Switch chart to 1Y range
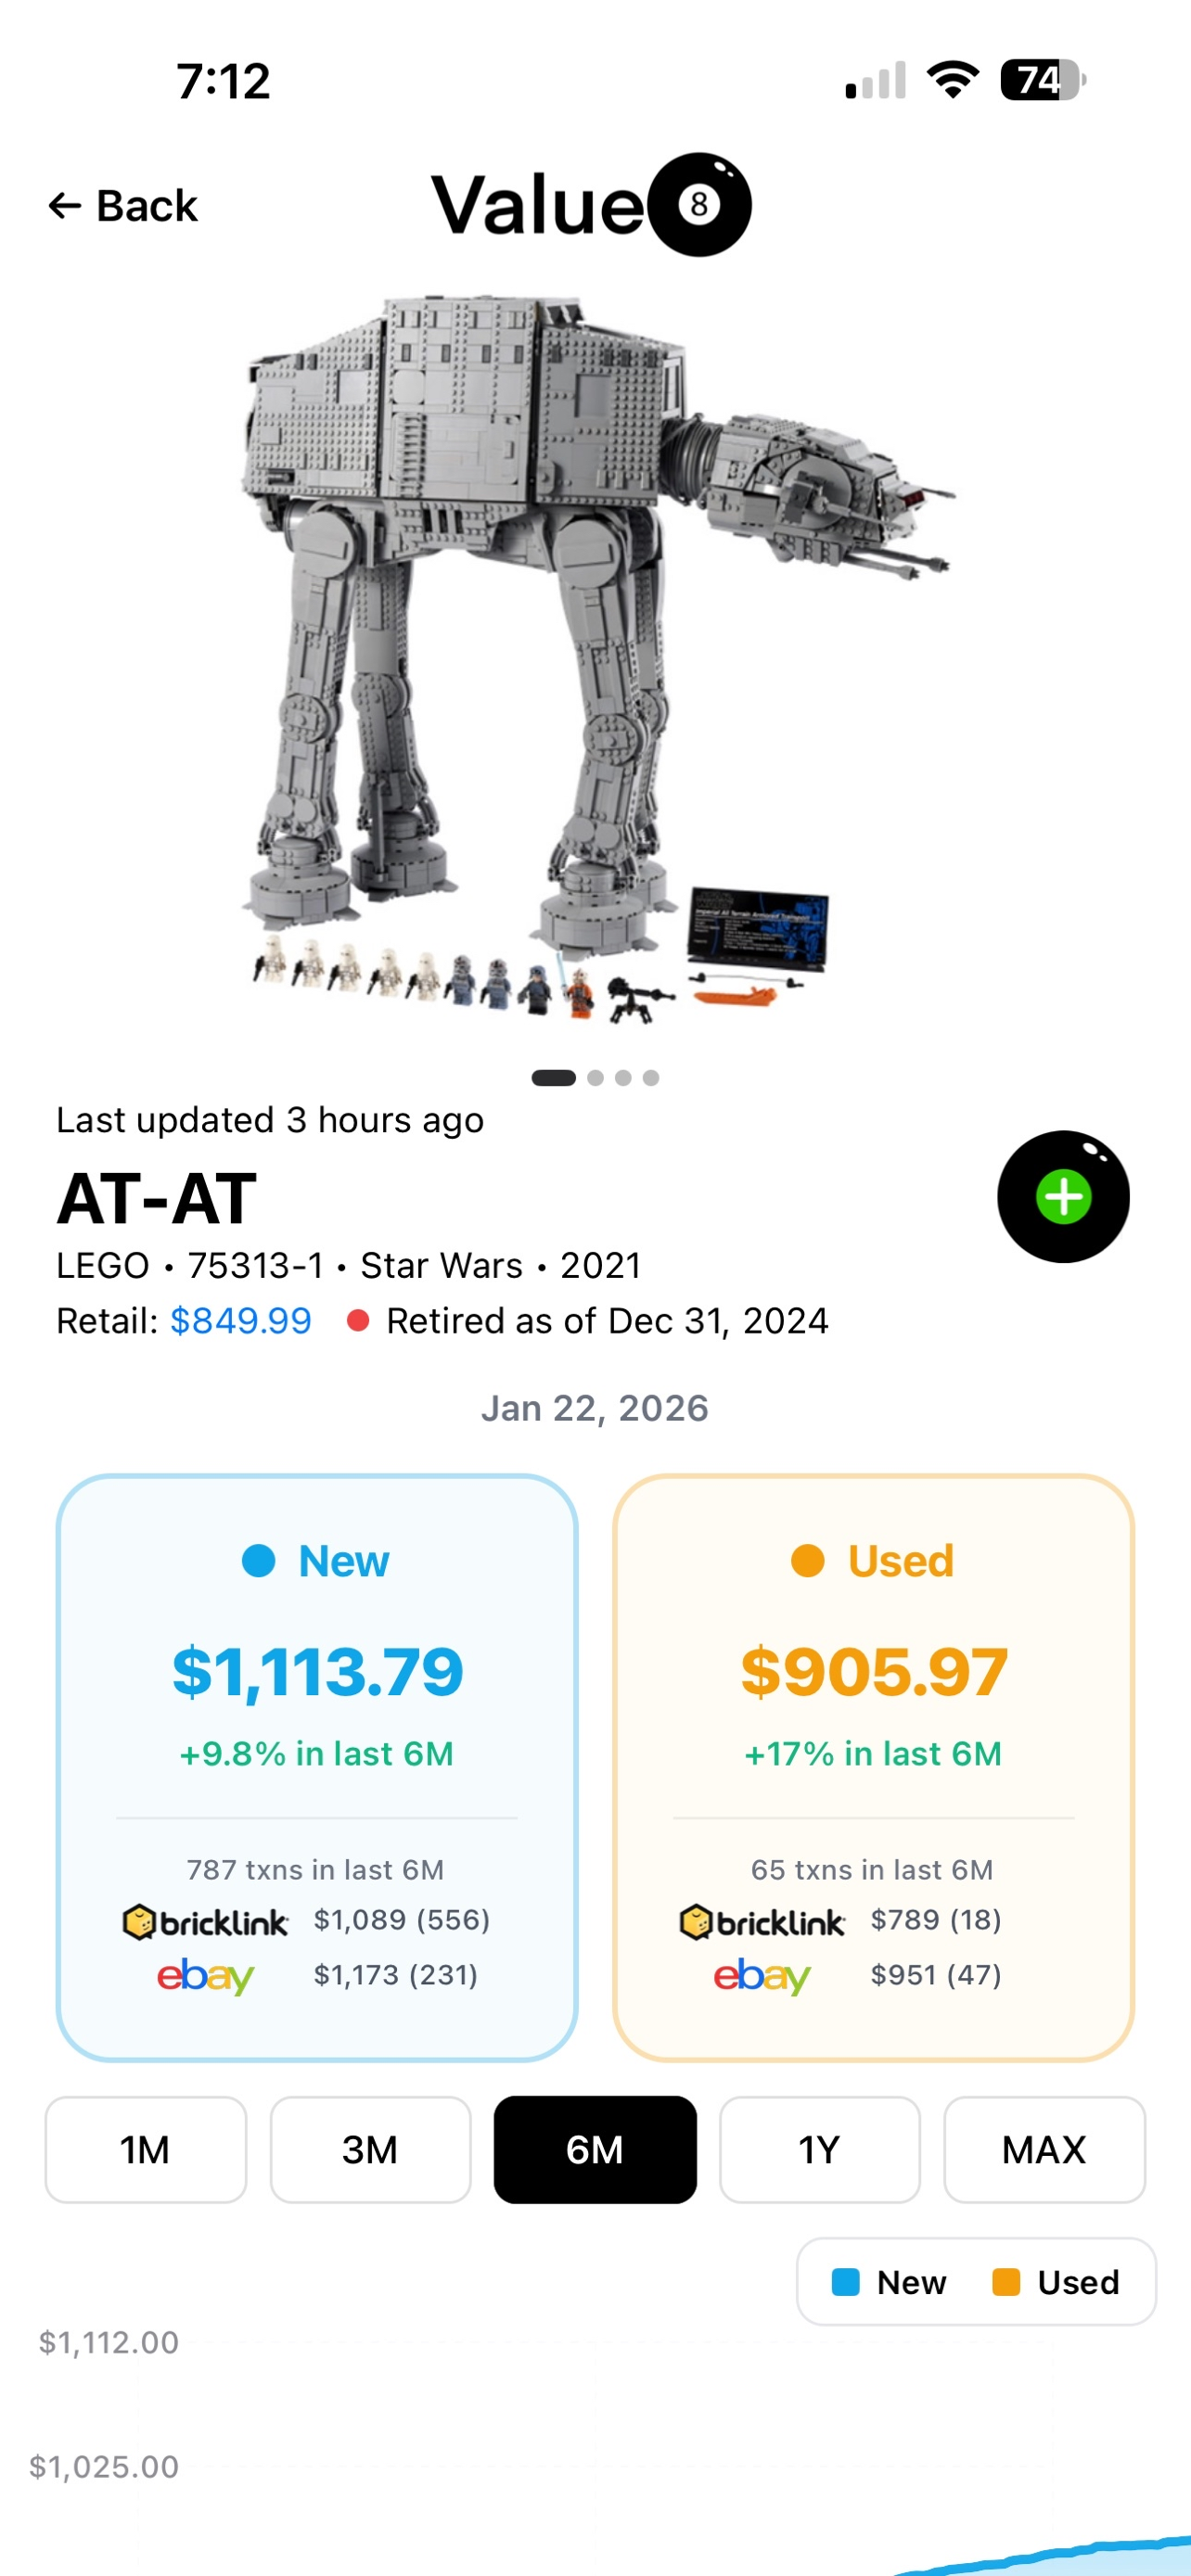This screenshot has height=2576, width=1191. click(x=819, y=2149)
